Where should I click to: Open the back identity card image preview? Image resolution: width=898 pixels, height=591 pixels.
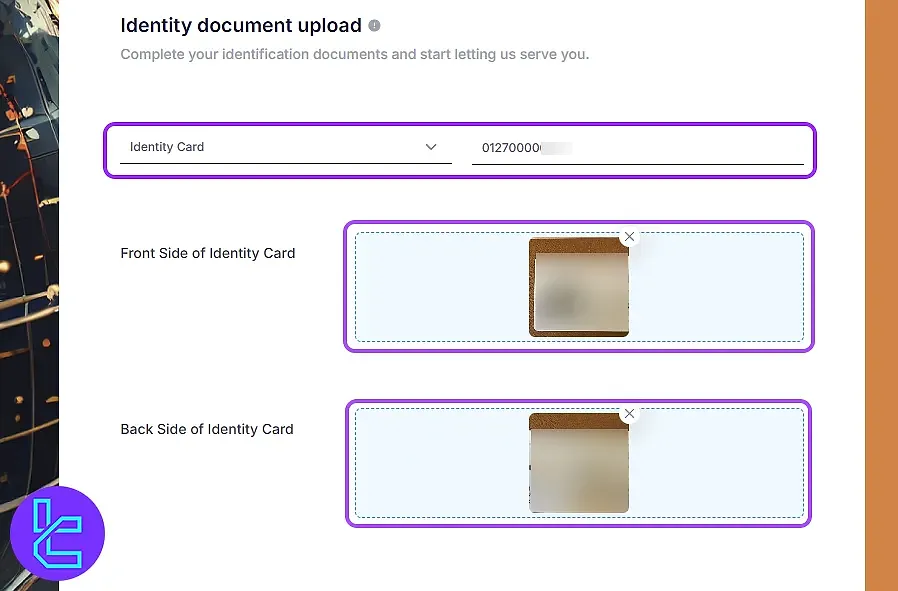[x=578, y=463]
